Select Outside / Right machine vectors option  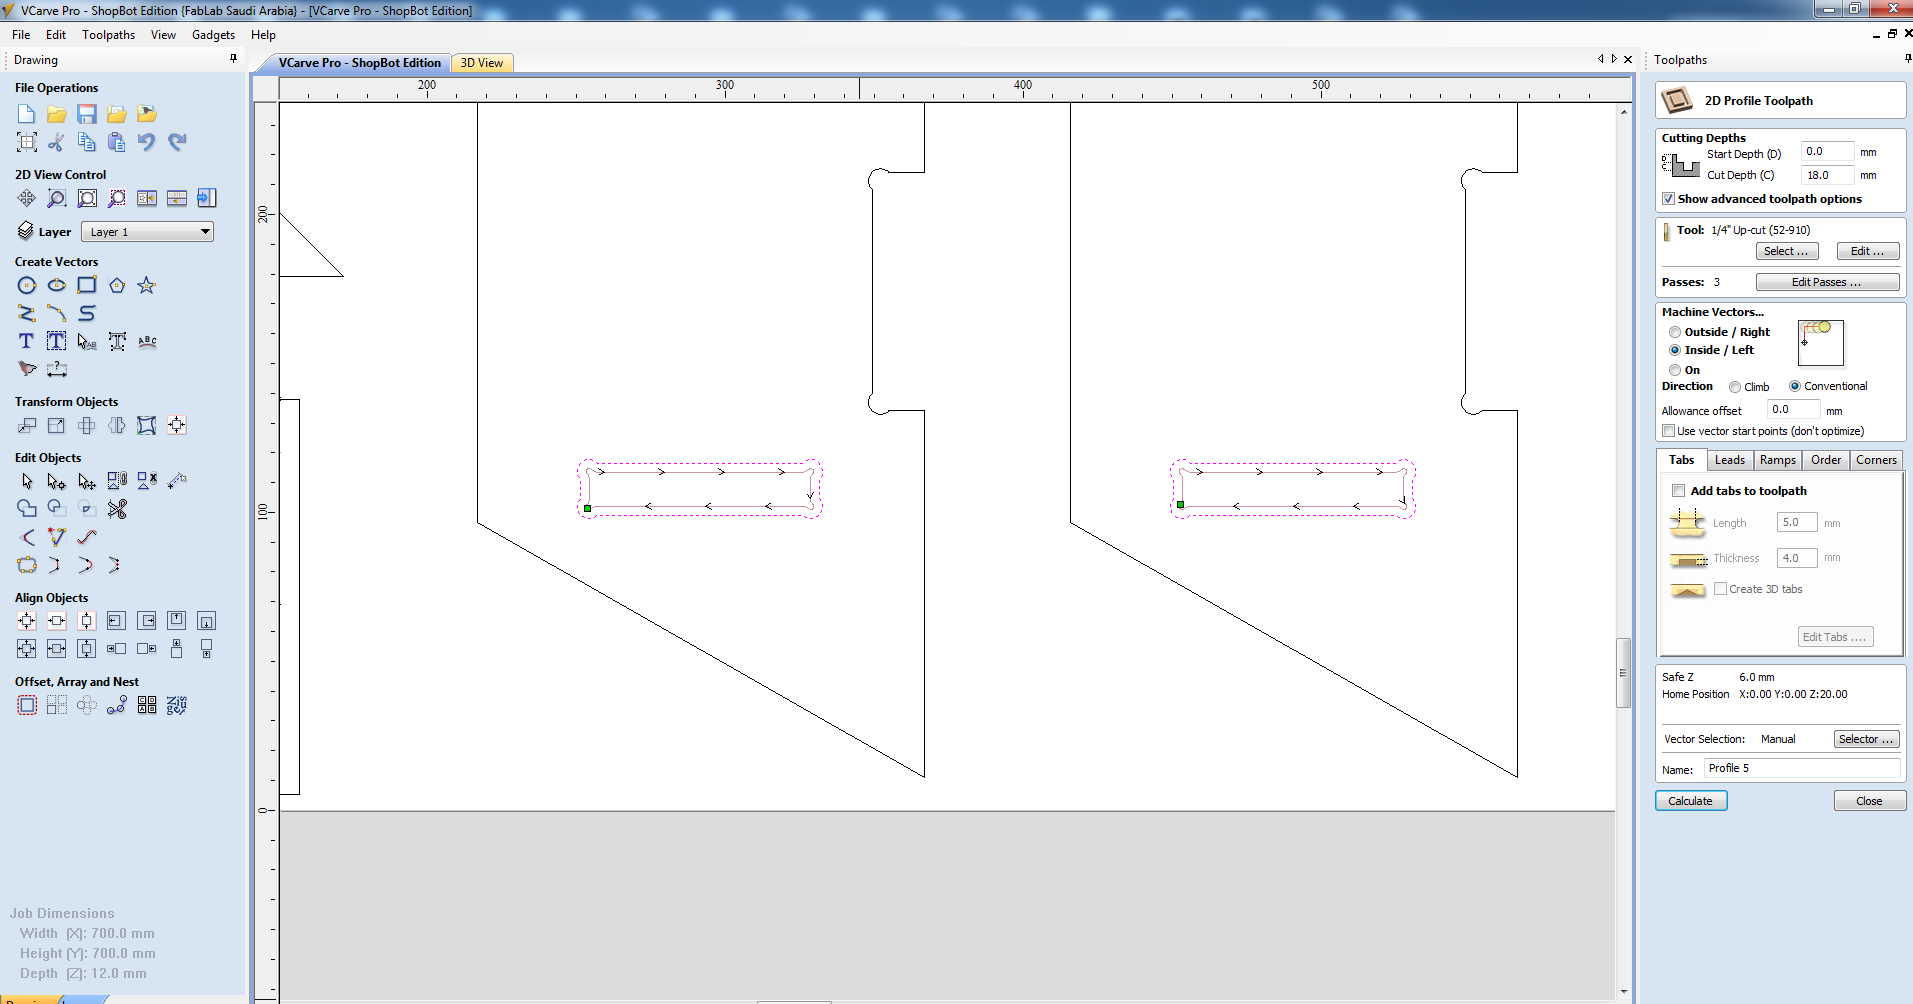(x=1675, y=332)
